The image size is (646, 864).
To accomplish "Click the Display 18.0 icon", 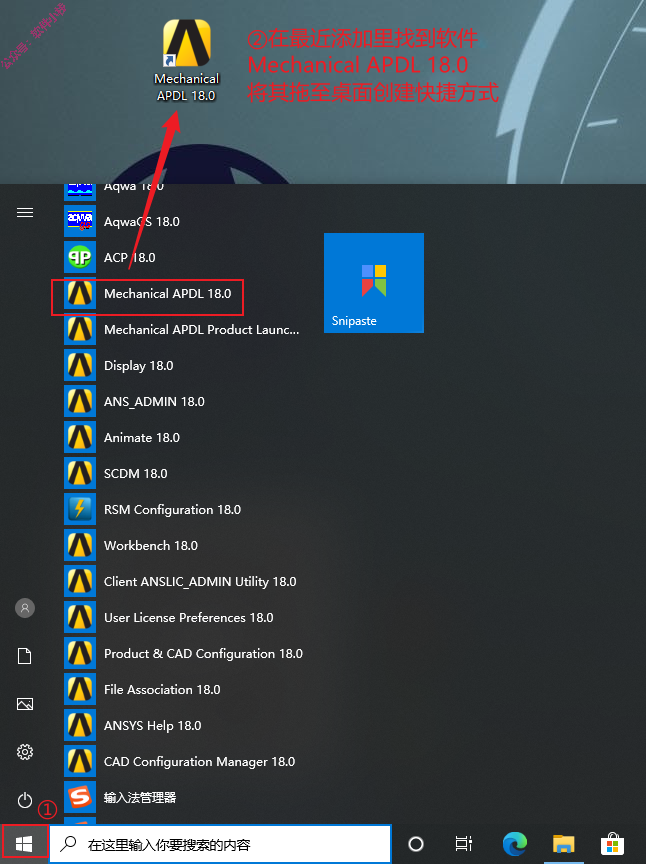I will pyautogui.click(x=80, y=365).
